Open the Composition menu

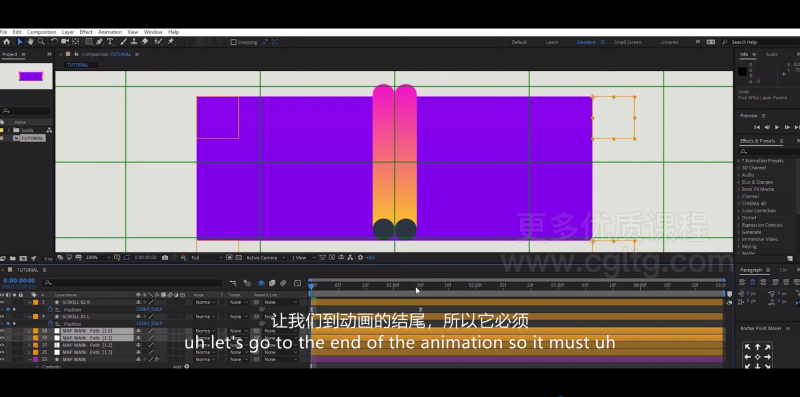point(41,32)
